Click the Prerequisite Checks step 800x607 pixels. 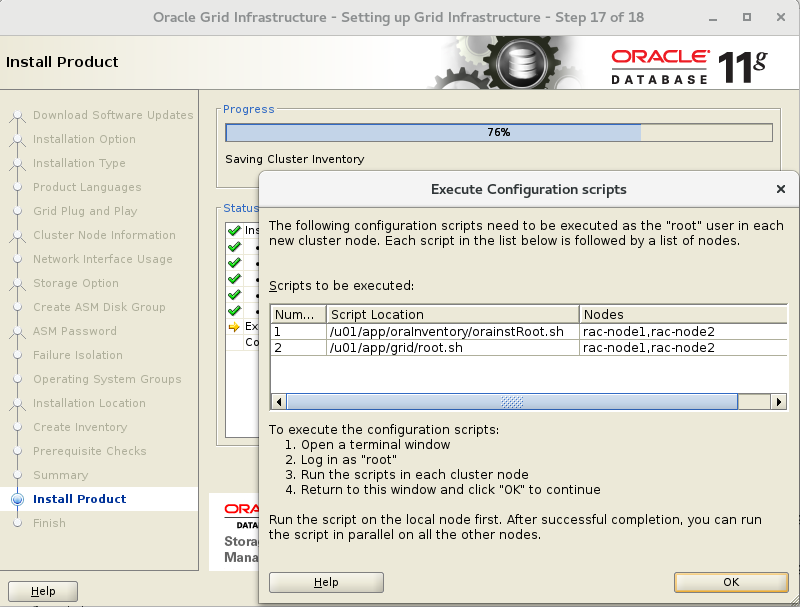coord(89,451)
